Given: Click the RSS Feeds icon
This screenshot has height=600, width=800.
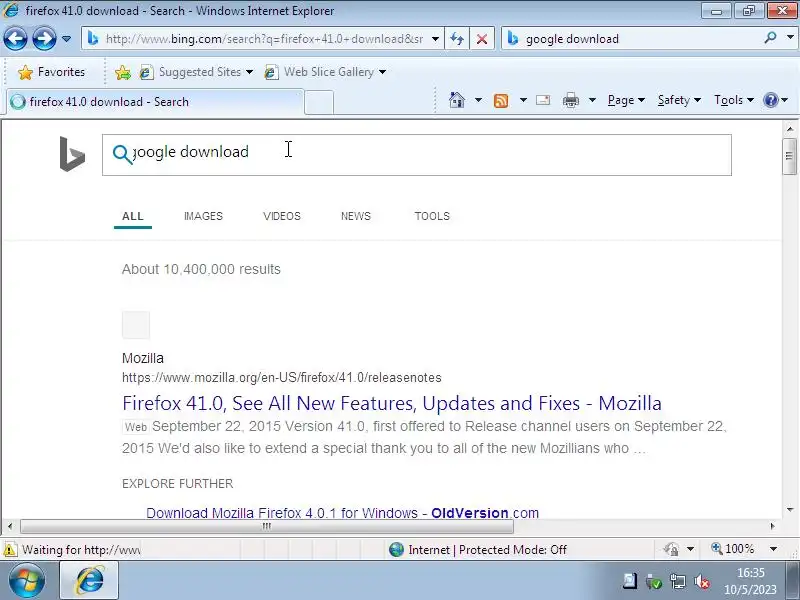Looking at the screenshot, I should click(501, 101).
